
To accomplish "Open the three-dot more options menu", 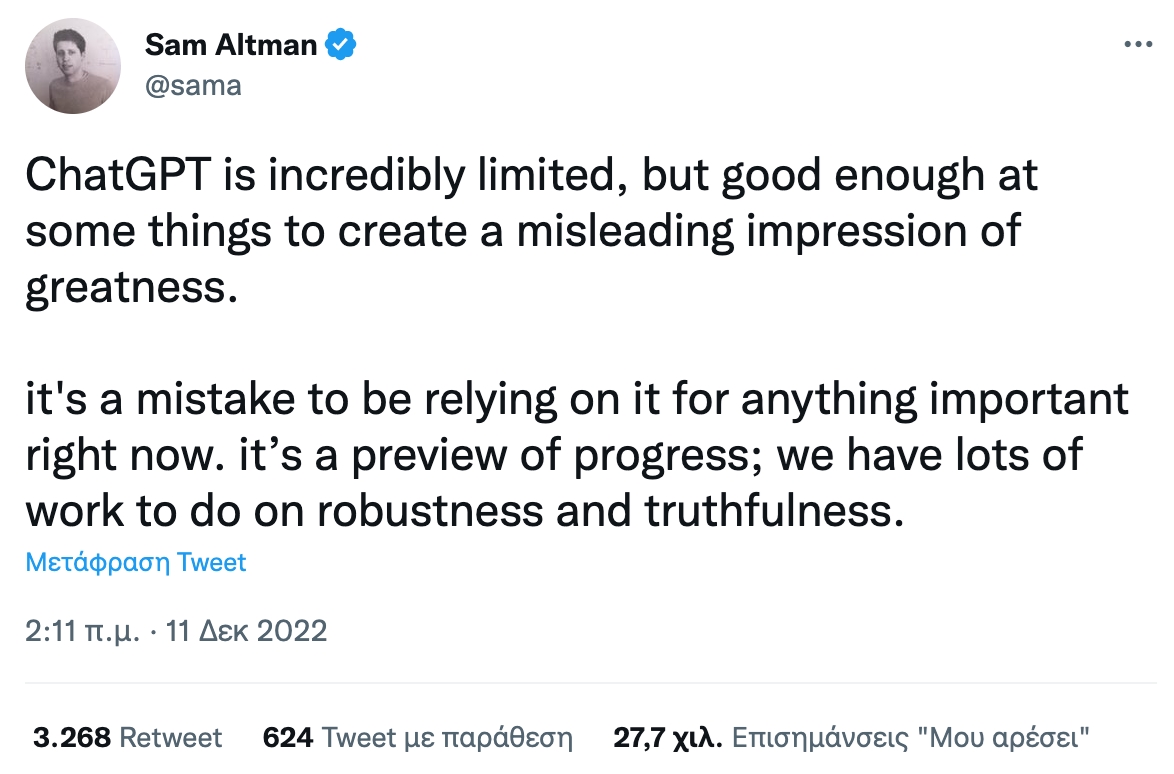I will 1138,44.
